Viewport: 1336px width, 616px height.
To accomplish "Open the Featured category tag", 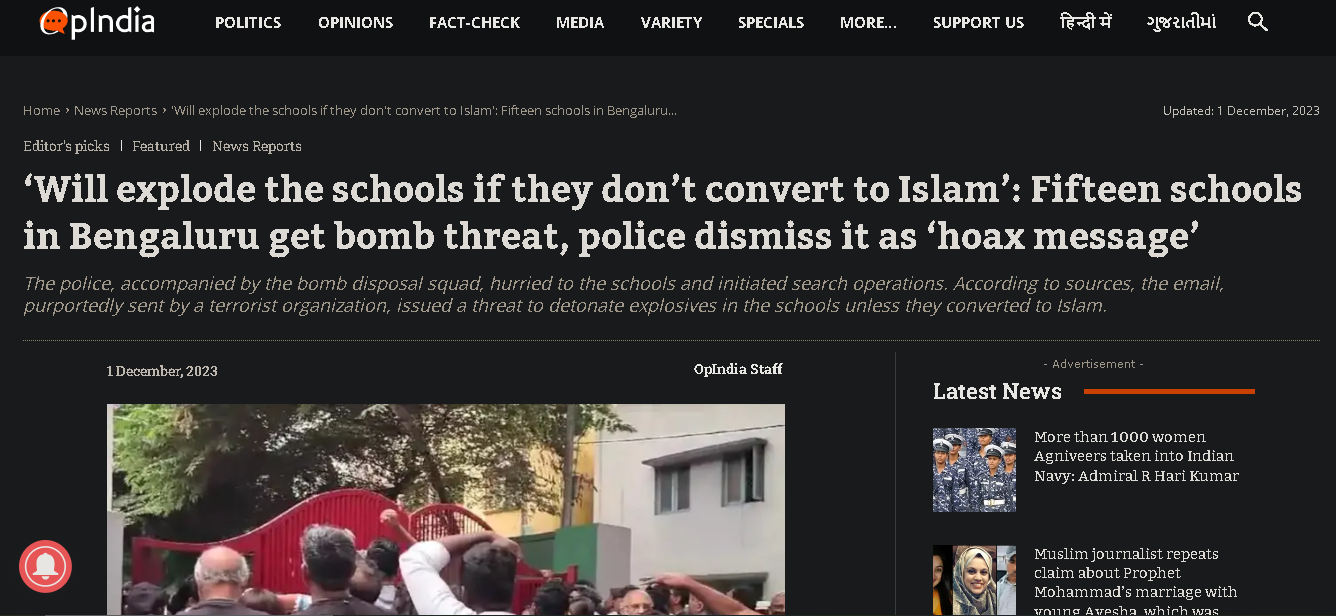I will tap(161, 146).
